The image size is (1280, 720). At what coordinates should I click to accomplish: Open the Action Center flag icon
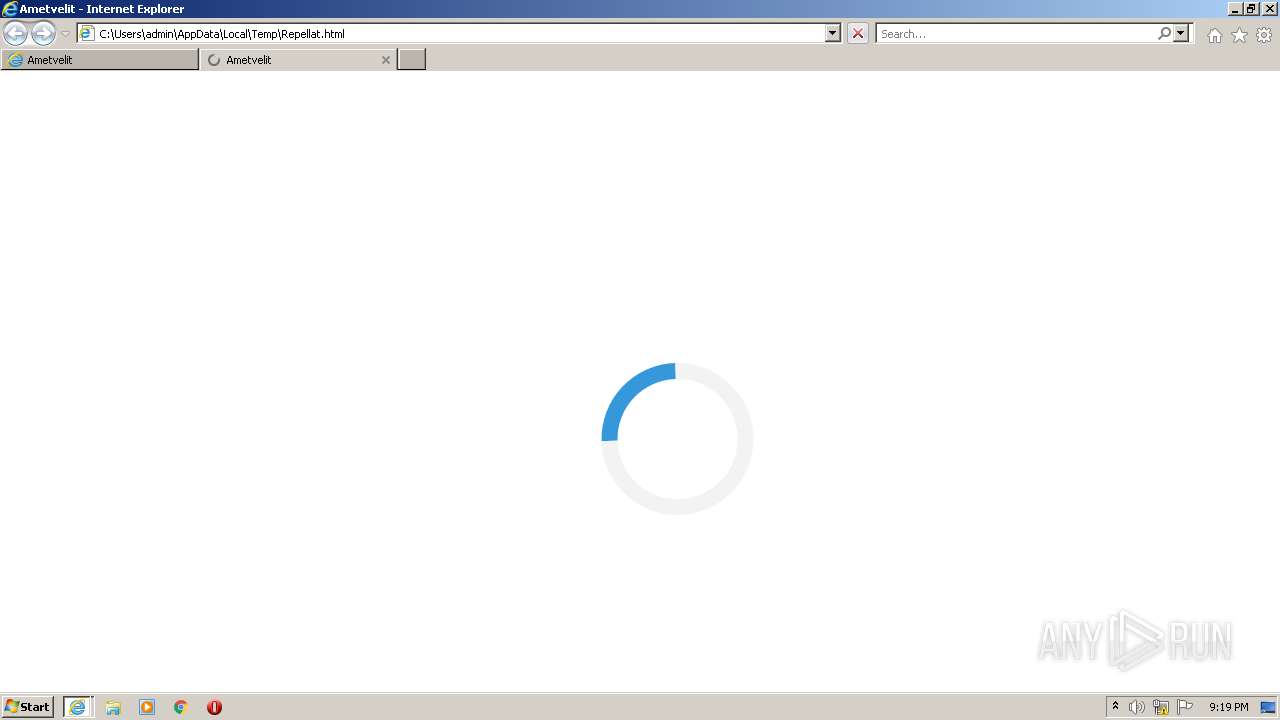click(x=1185, y=707)
